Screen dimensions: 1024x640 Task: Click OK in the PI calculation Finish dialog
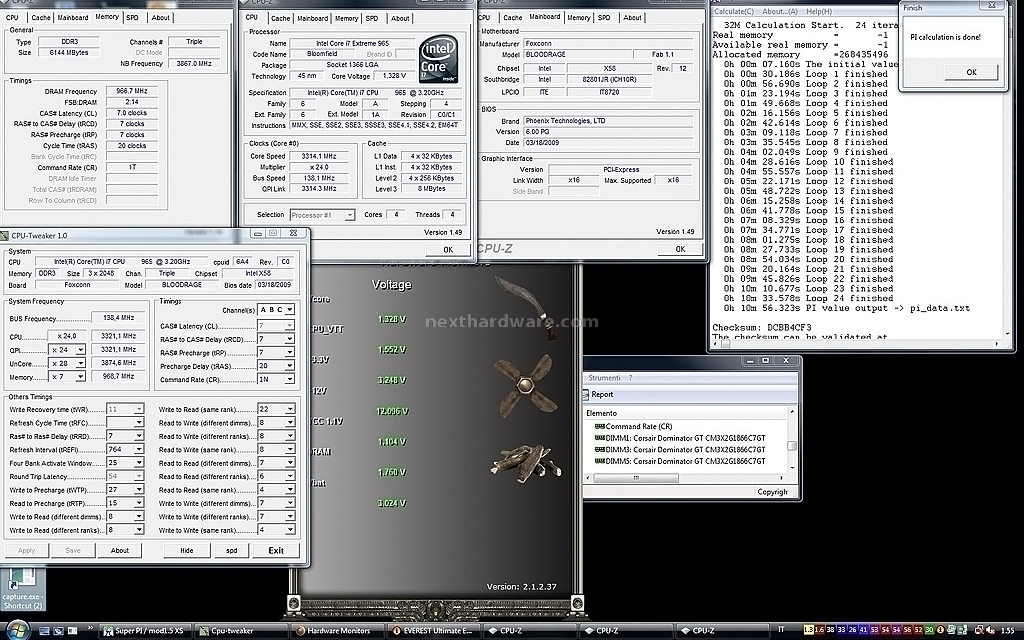[971, 72]
